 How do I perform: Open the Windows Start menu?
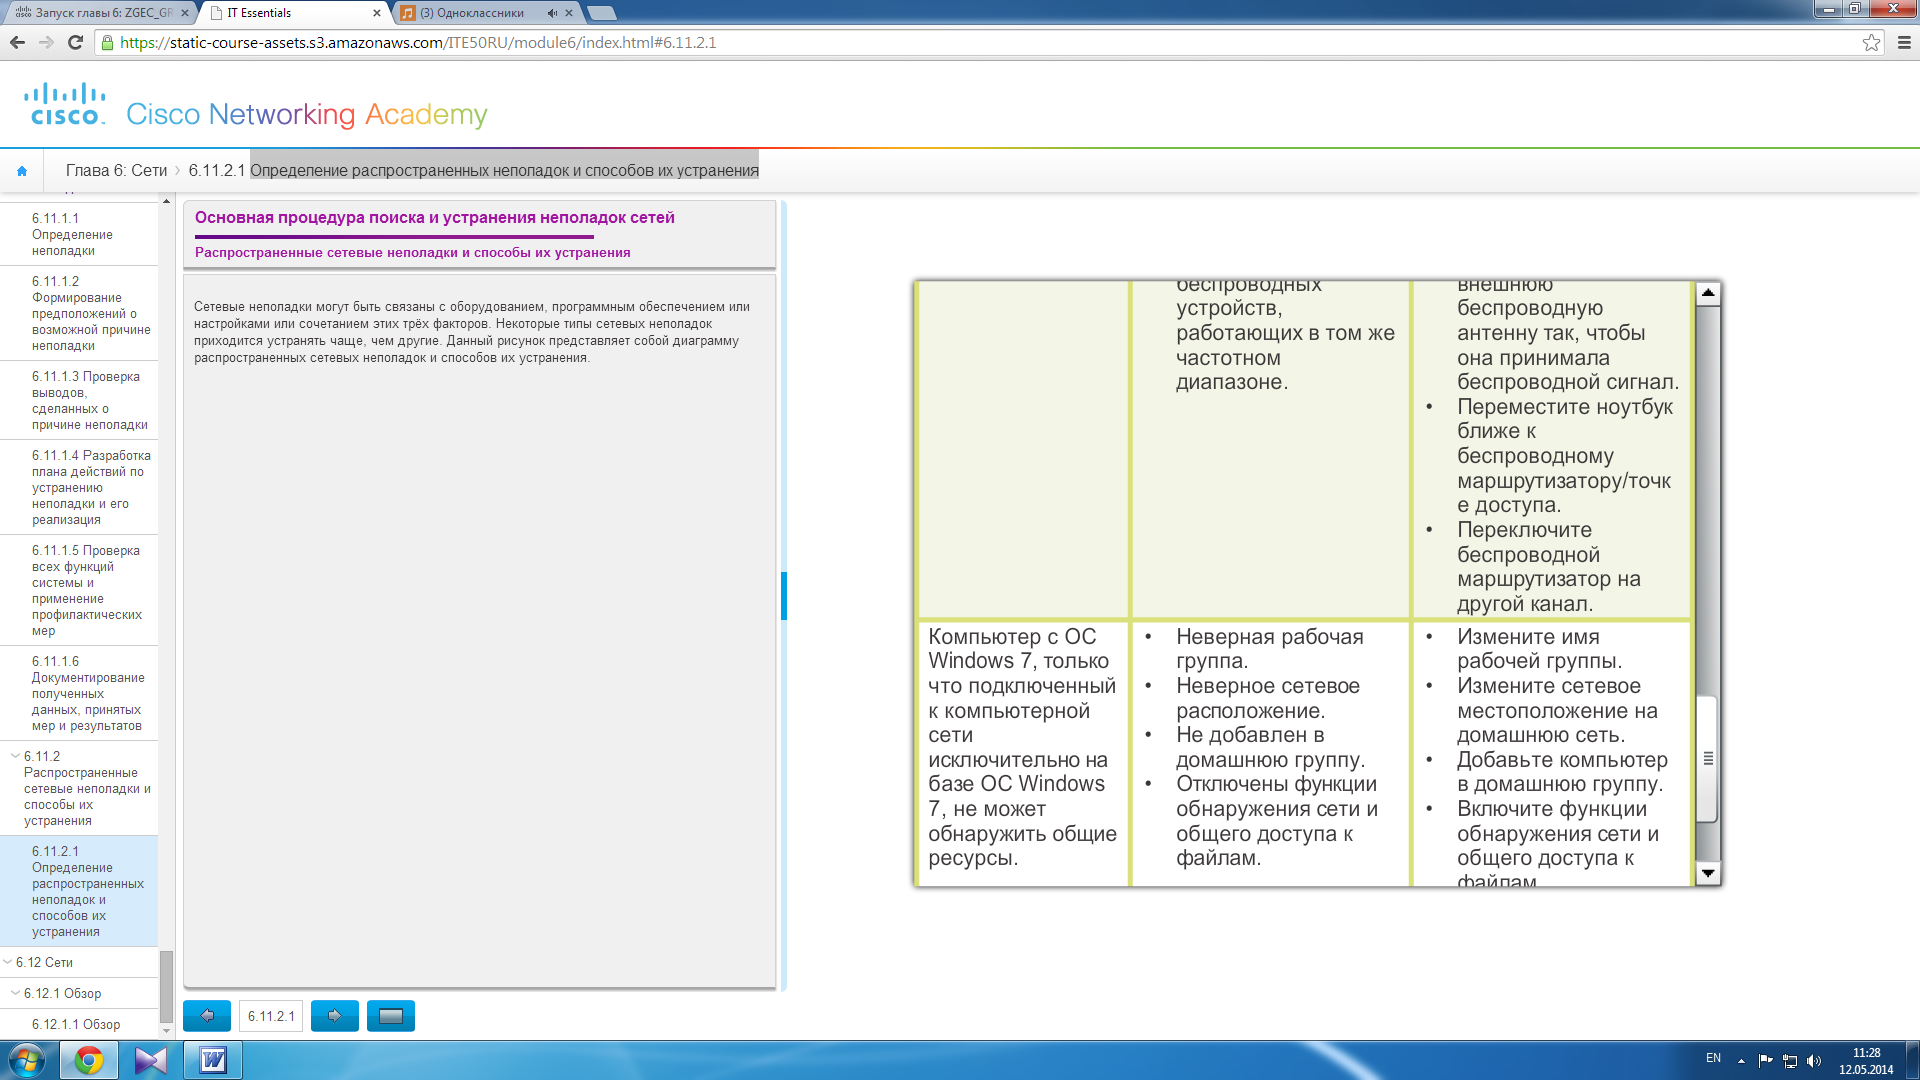(27, 1060)
